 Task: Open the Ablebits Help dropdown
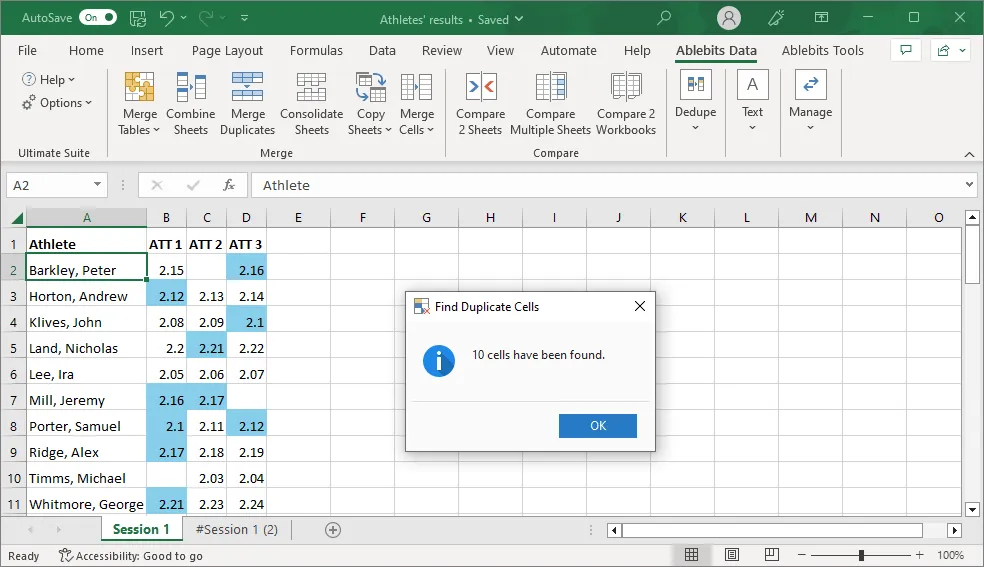(48, 80)
